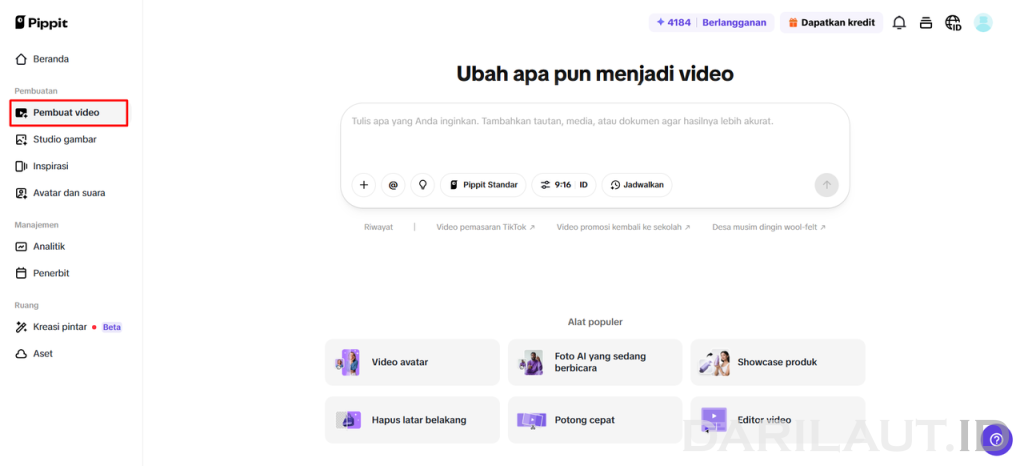1024x466 pixels.
Task: Open the user profile avatar
Action: [x=983, y=23]
